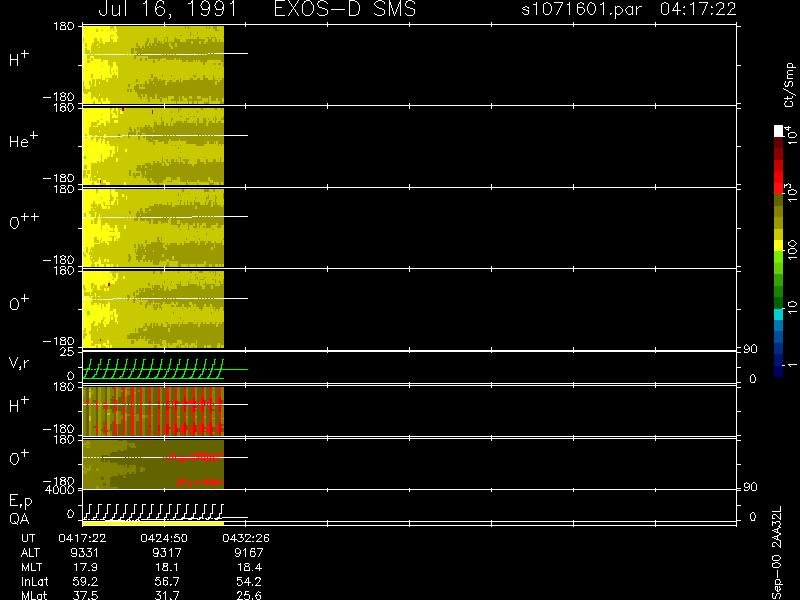Click the "InLat" row label

pyautogui.click(x=35, y=581)
